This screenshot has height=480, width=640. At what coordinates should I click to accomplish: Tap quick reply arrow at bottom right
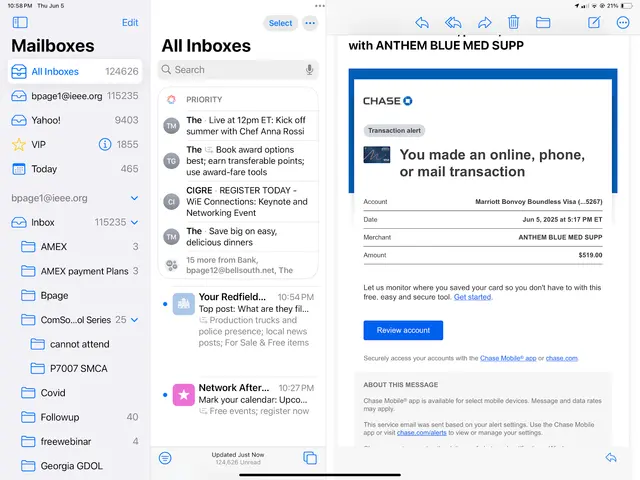[611, 458]
